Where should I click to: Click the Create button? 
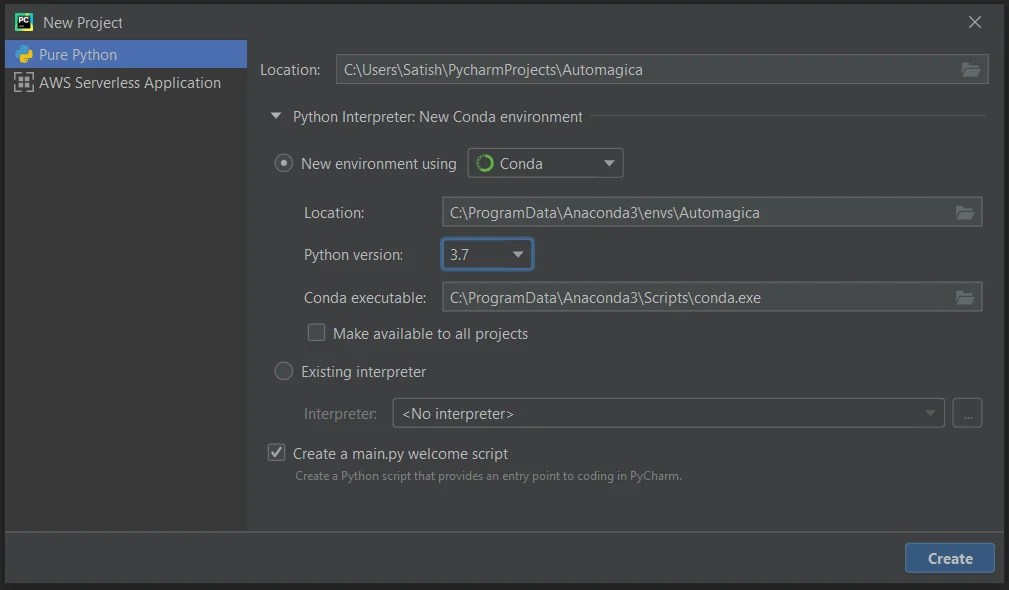tap(950, 558)
